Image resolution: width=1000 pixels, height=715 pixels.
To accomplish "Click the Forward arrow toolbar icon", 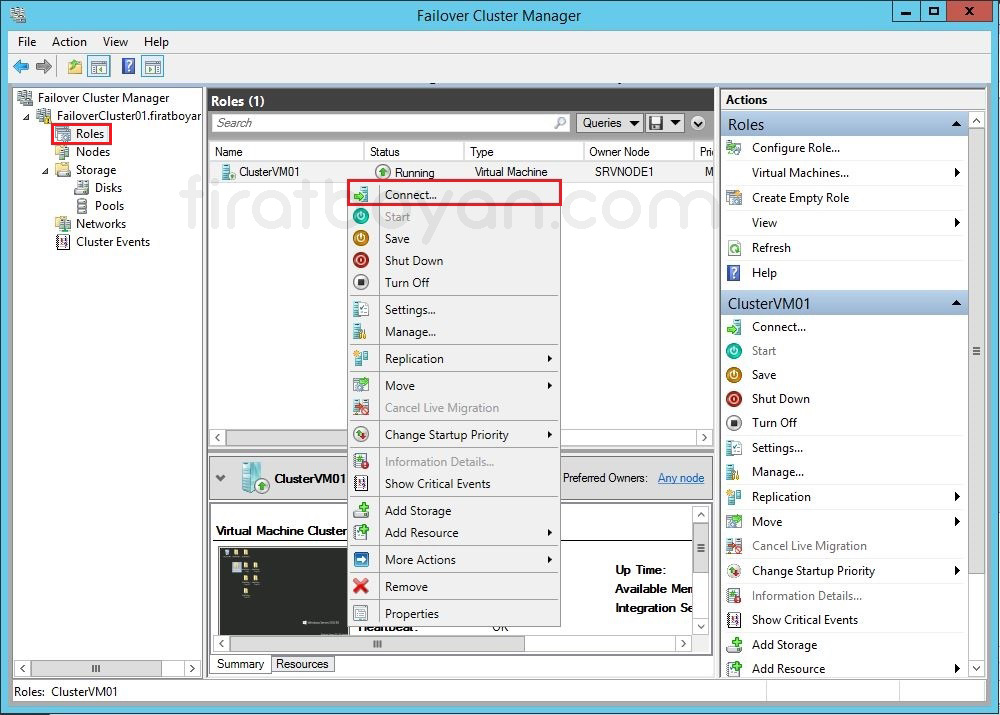I will (x=44, y=66).
